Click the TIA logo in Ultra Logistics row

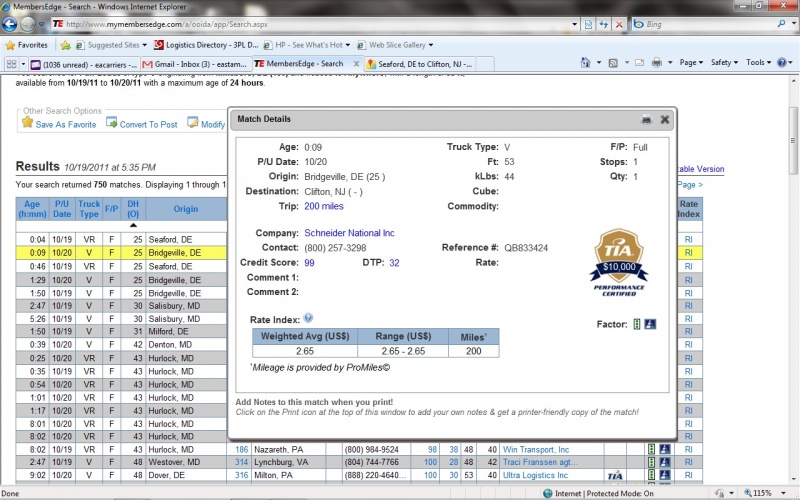point(615,476)
